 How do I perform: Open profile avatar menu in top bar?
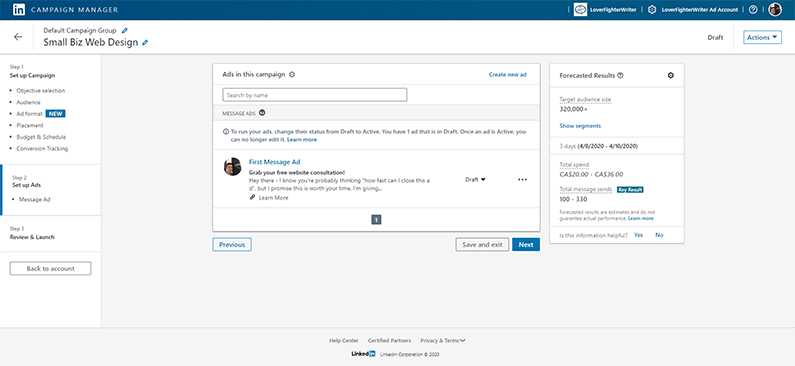click(775, 10)
